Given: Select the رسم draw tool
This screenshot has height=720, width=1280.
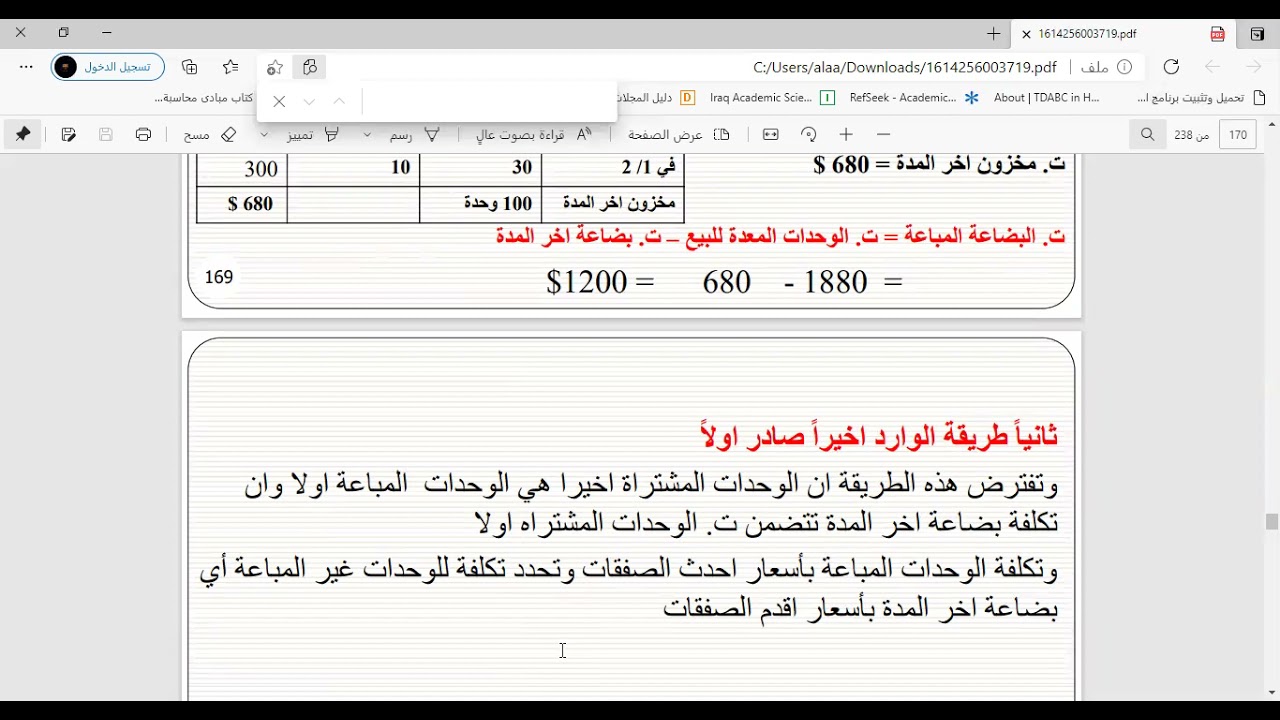Looking at the screenshot, I should 415,134.
